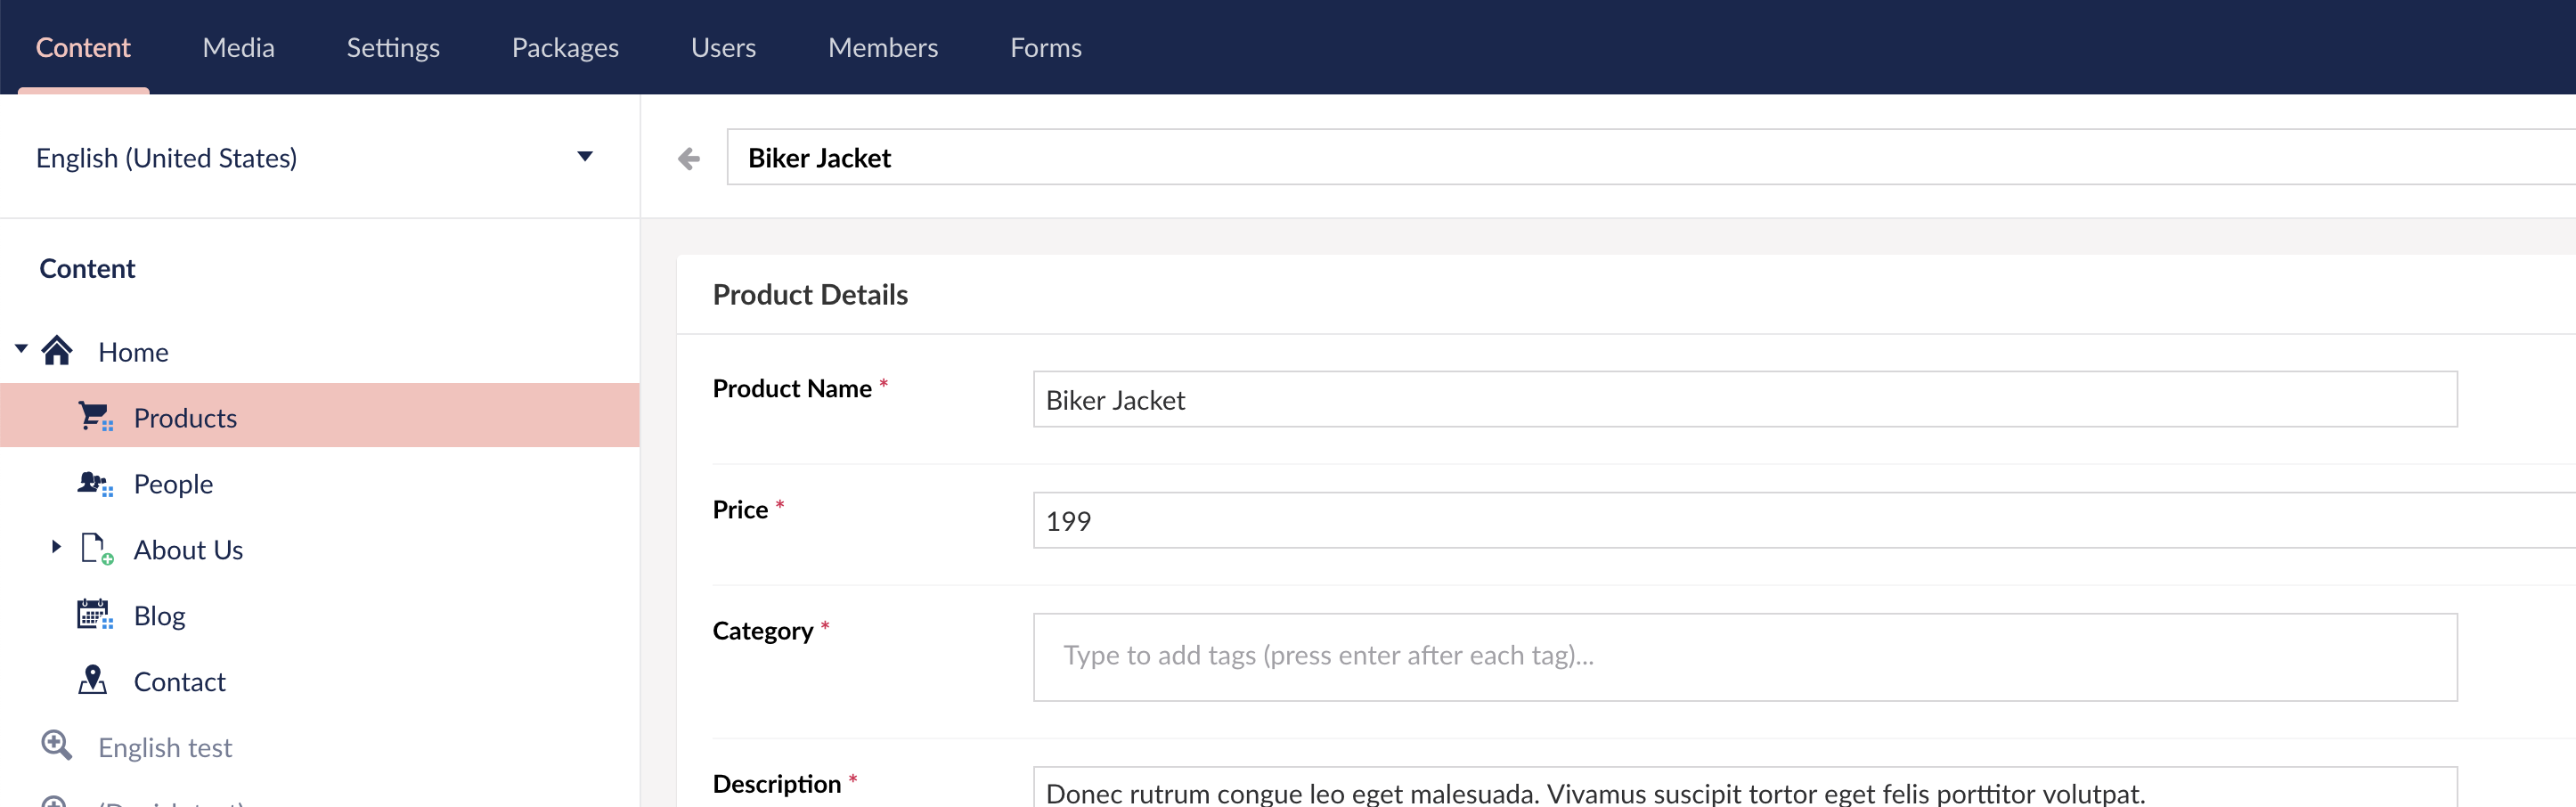Open the Users section
The width and height of the screenshot is (2576, 807).
[x=723, y=47]
